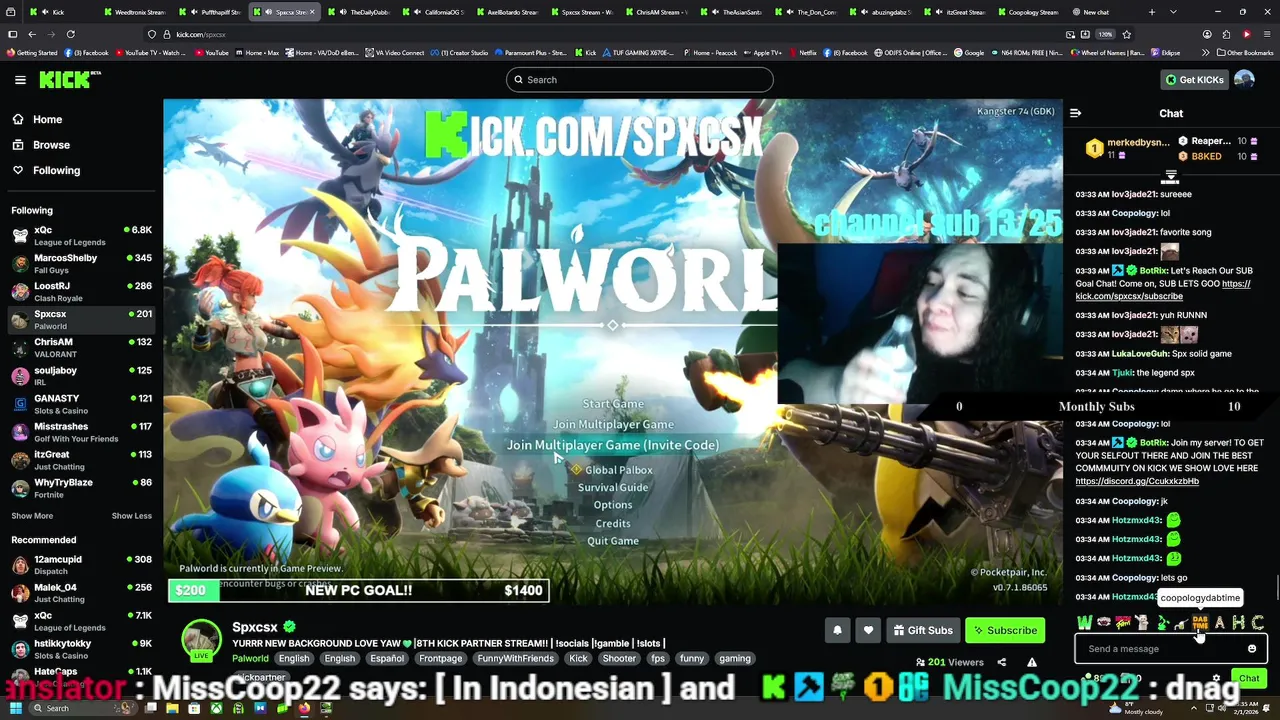
Task: Open the emoji picker in message box
Action: pyautogui.click(x=1252, y=649)
